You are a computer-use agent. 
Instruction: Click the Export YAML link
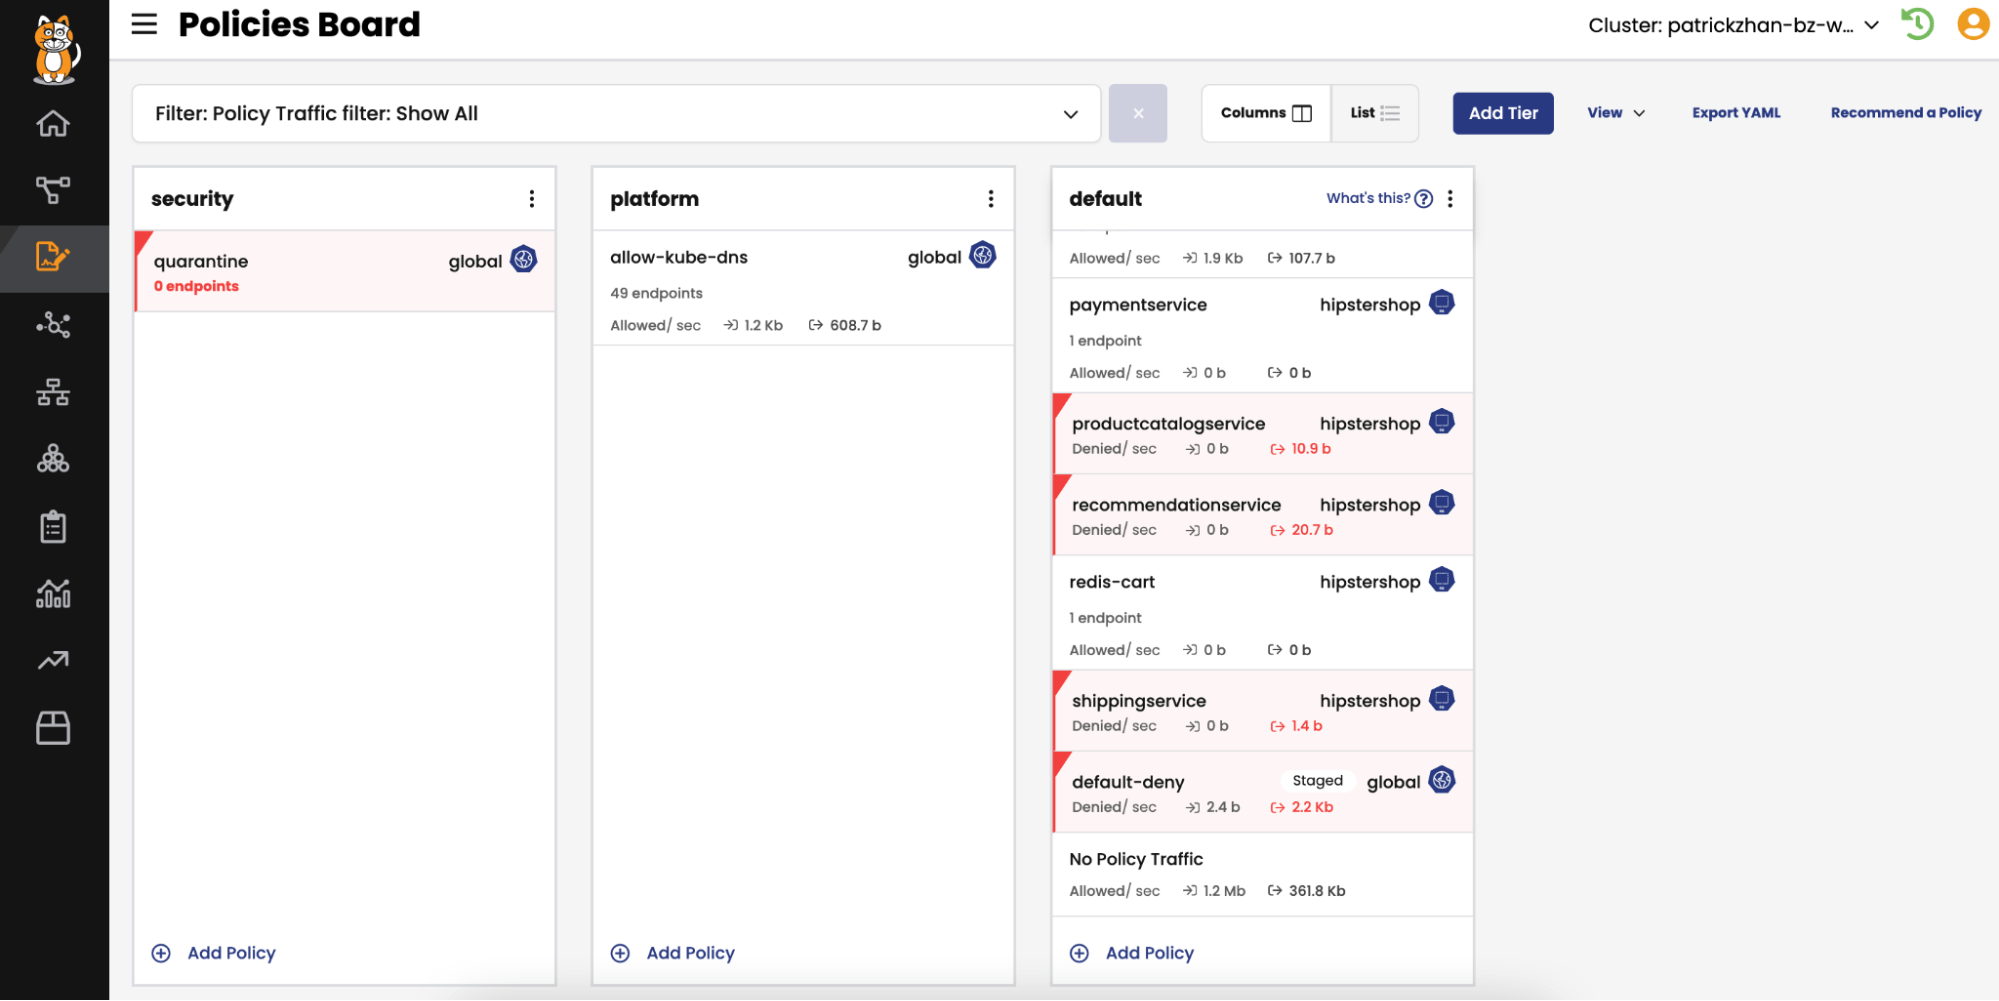[x=1735, y=113]
